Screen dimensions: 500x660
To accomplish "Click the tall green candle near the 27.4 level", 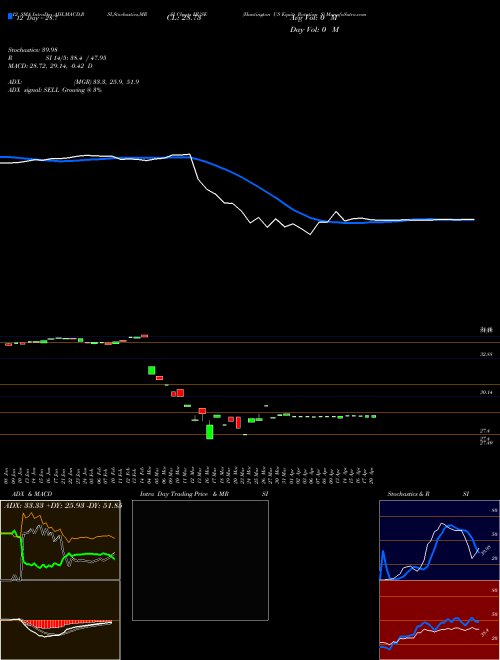I will 210,432.
